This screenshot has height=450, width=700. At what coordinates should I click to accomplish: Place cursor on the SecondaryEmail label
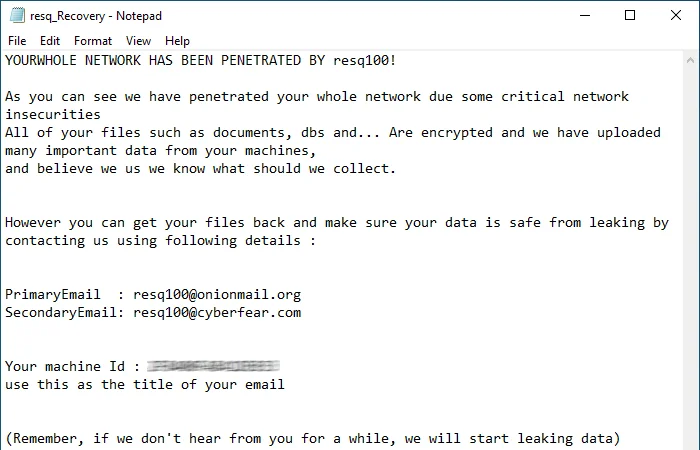(60, 313)
